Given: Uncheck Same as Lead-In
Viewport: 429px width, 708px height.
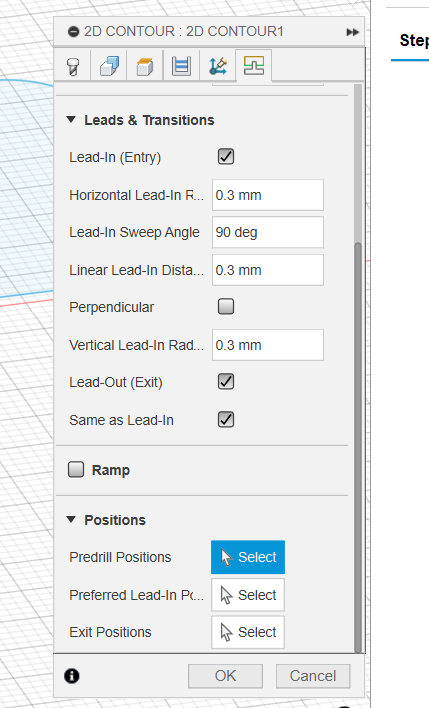Looking at the screenshot, I should [226, 419].
